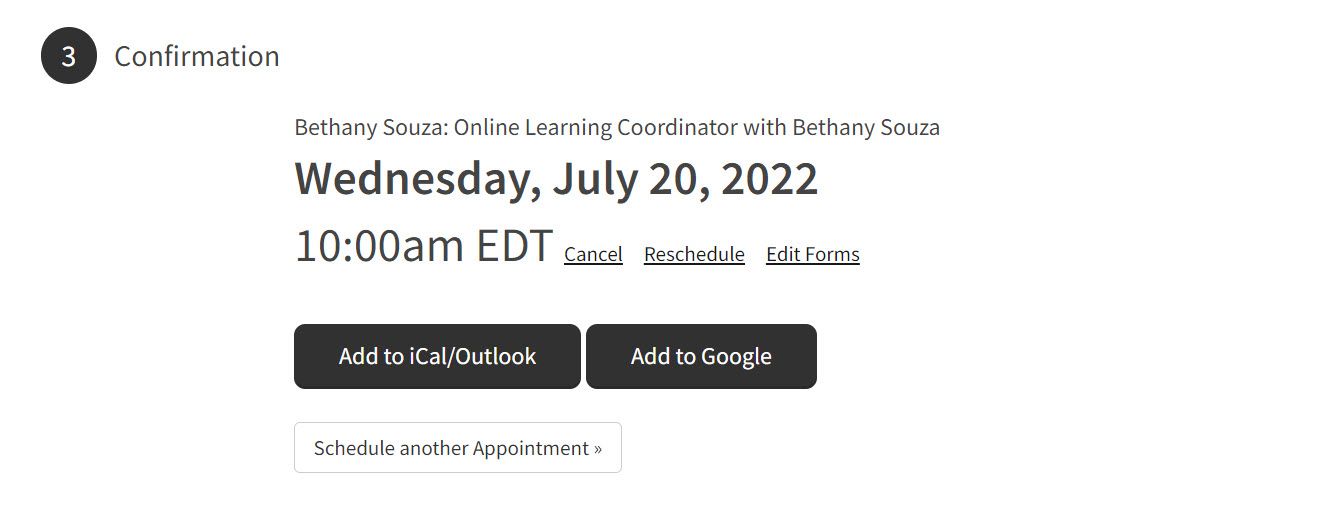Select the Wednesday, July 20, 2022 date heading
The height and width of the screenshot is (529, 1340).
pyautogui.click(x=556, y=179)
